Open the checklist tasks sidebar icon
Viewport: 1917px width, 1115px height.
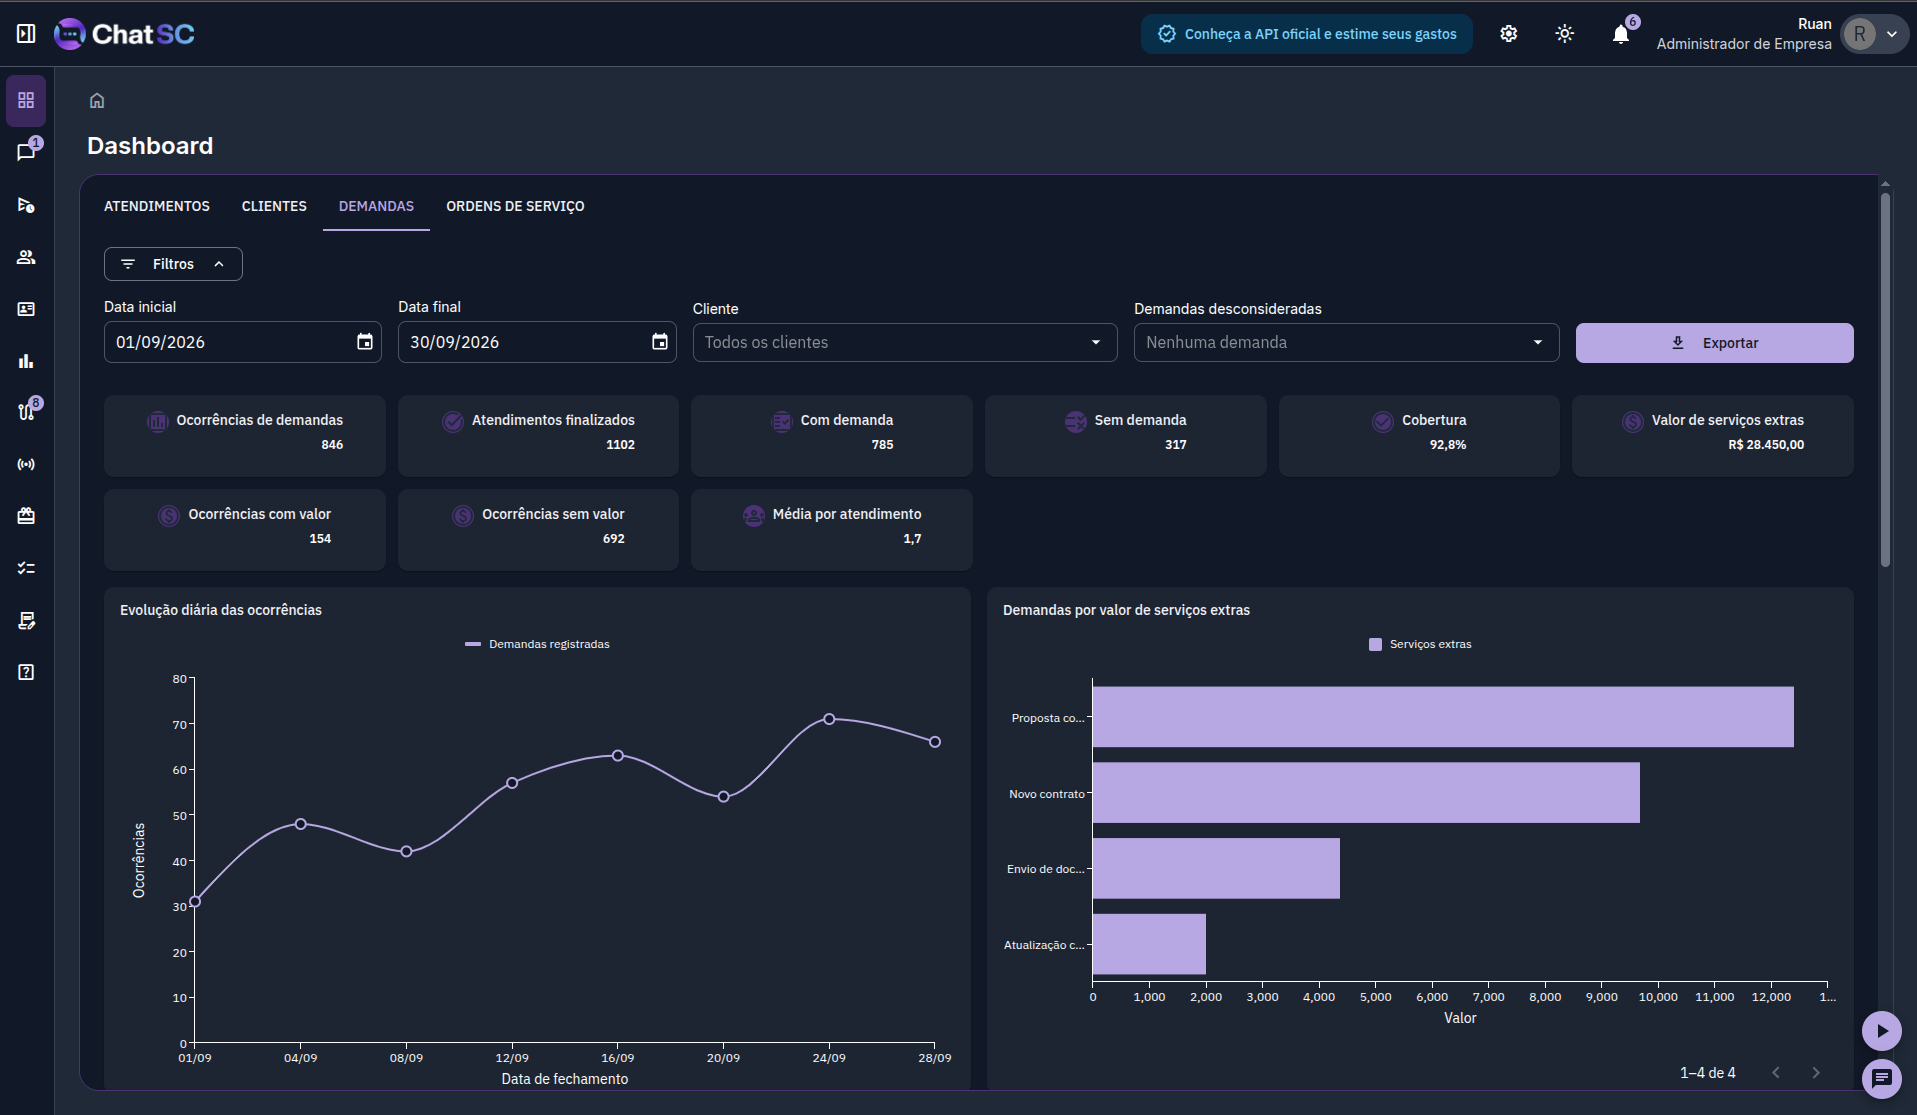pos(26,568)
